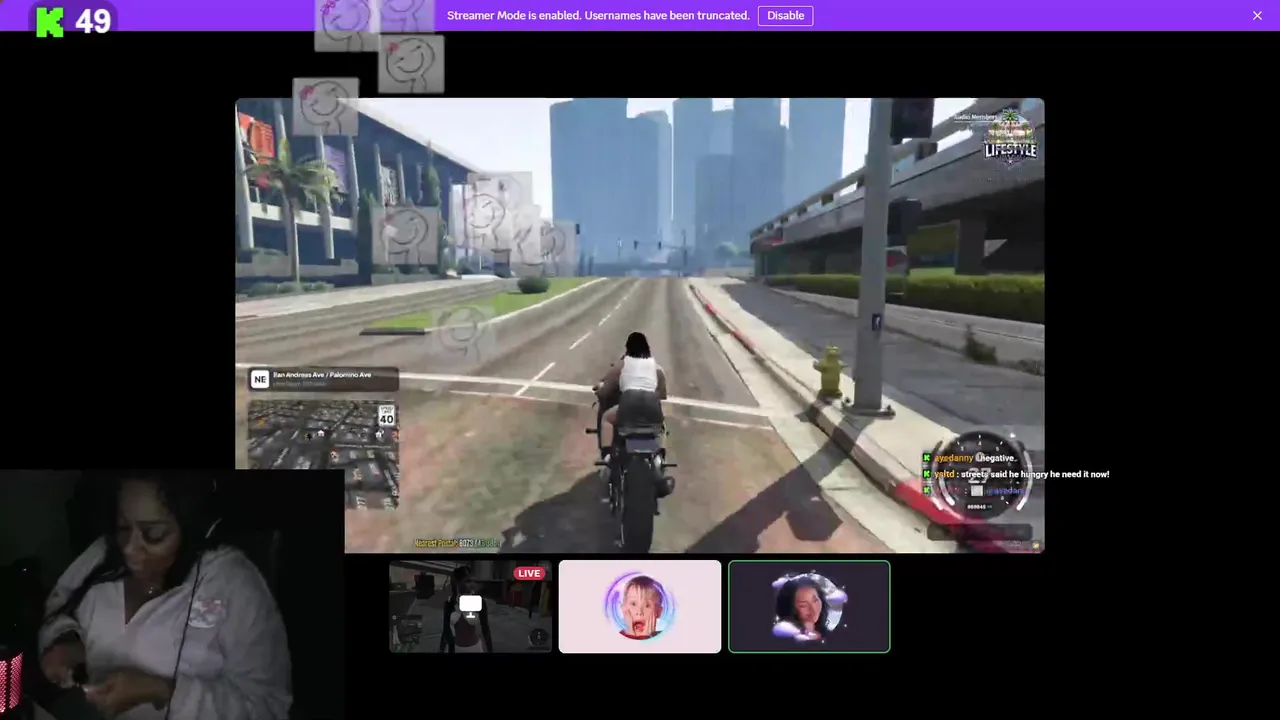Click the San Andreas Ave street label

[x=322, y=375]
